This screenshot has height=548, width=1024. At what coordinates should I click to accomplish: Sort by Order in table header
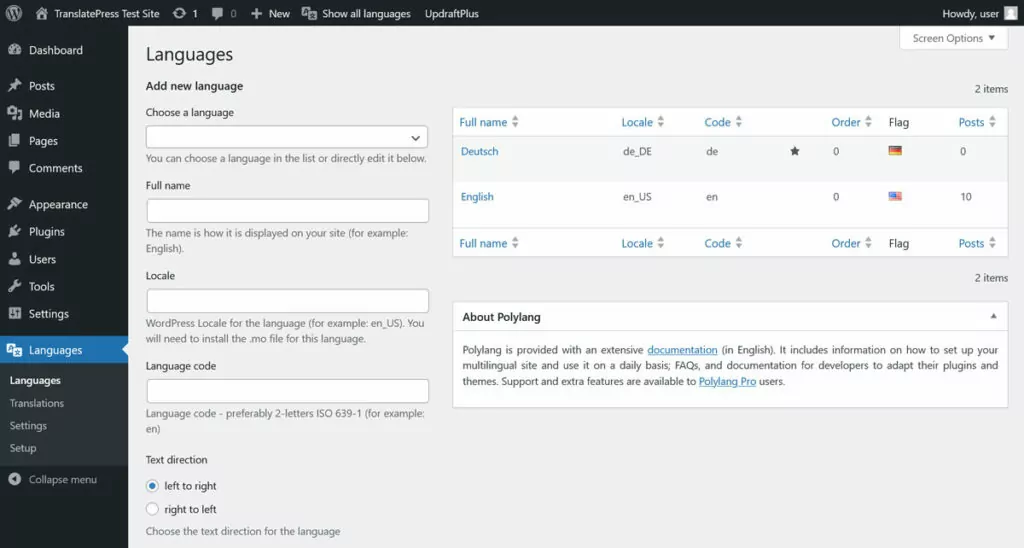pos(852,121)
